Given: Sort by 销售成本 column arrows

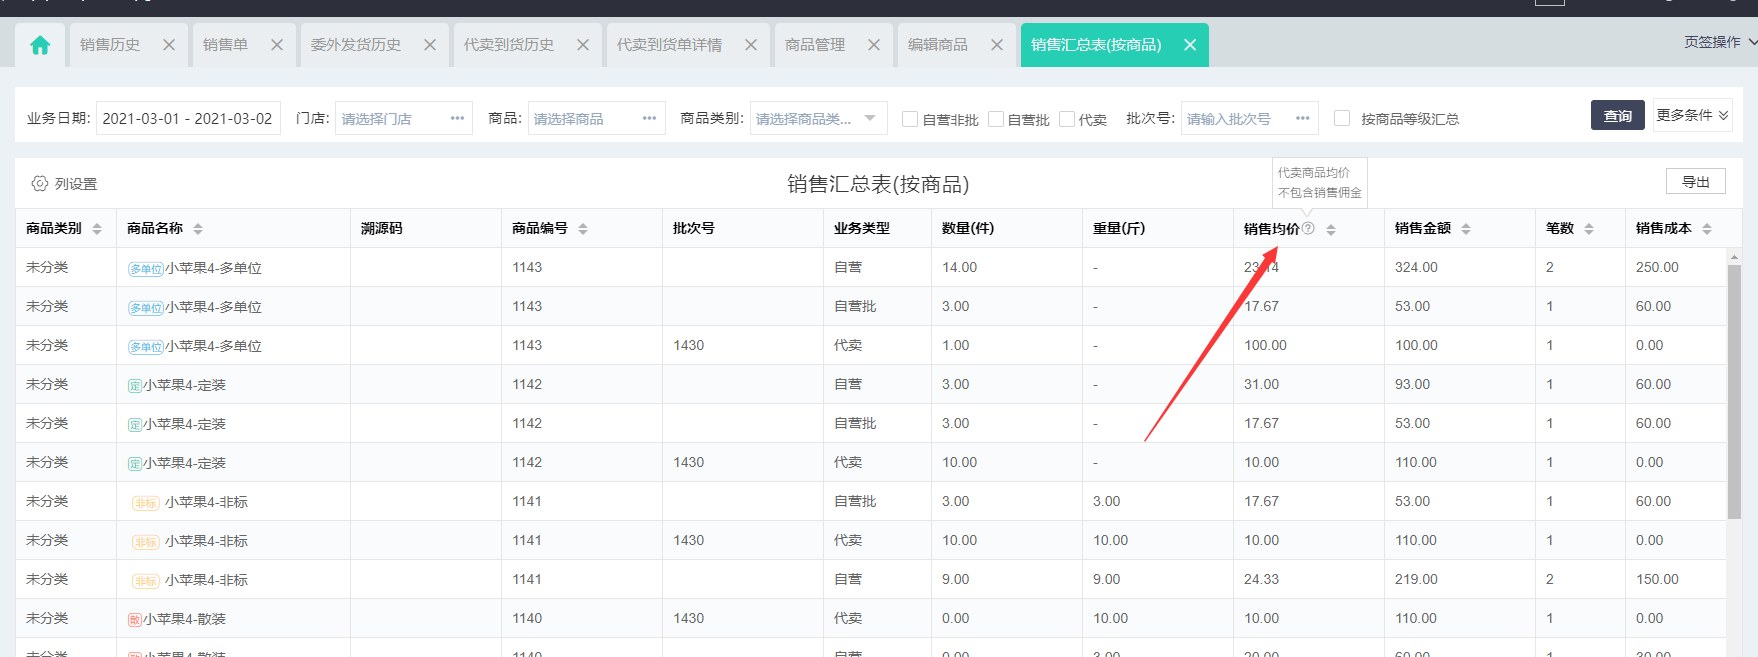Looking at the screenshot, I should click(x=1707, y=229).
